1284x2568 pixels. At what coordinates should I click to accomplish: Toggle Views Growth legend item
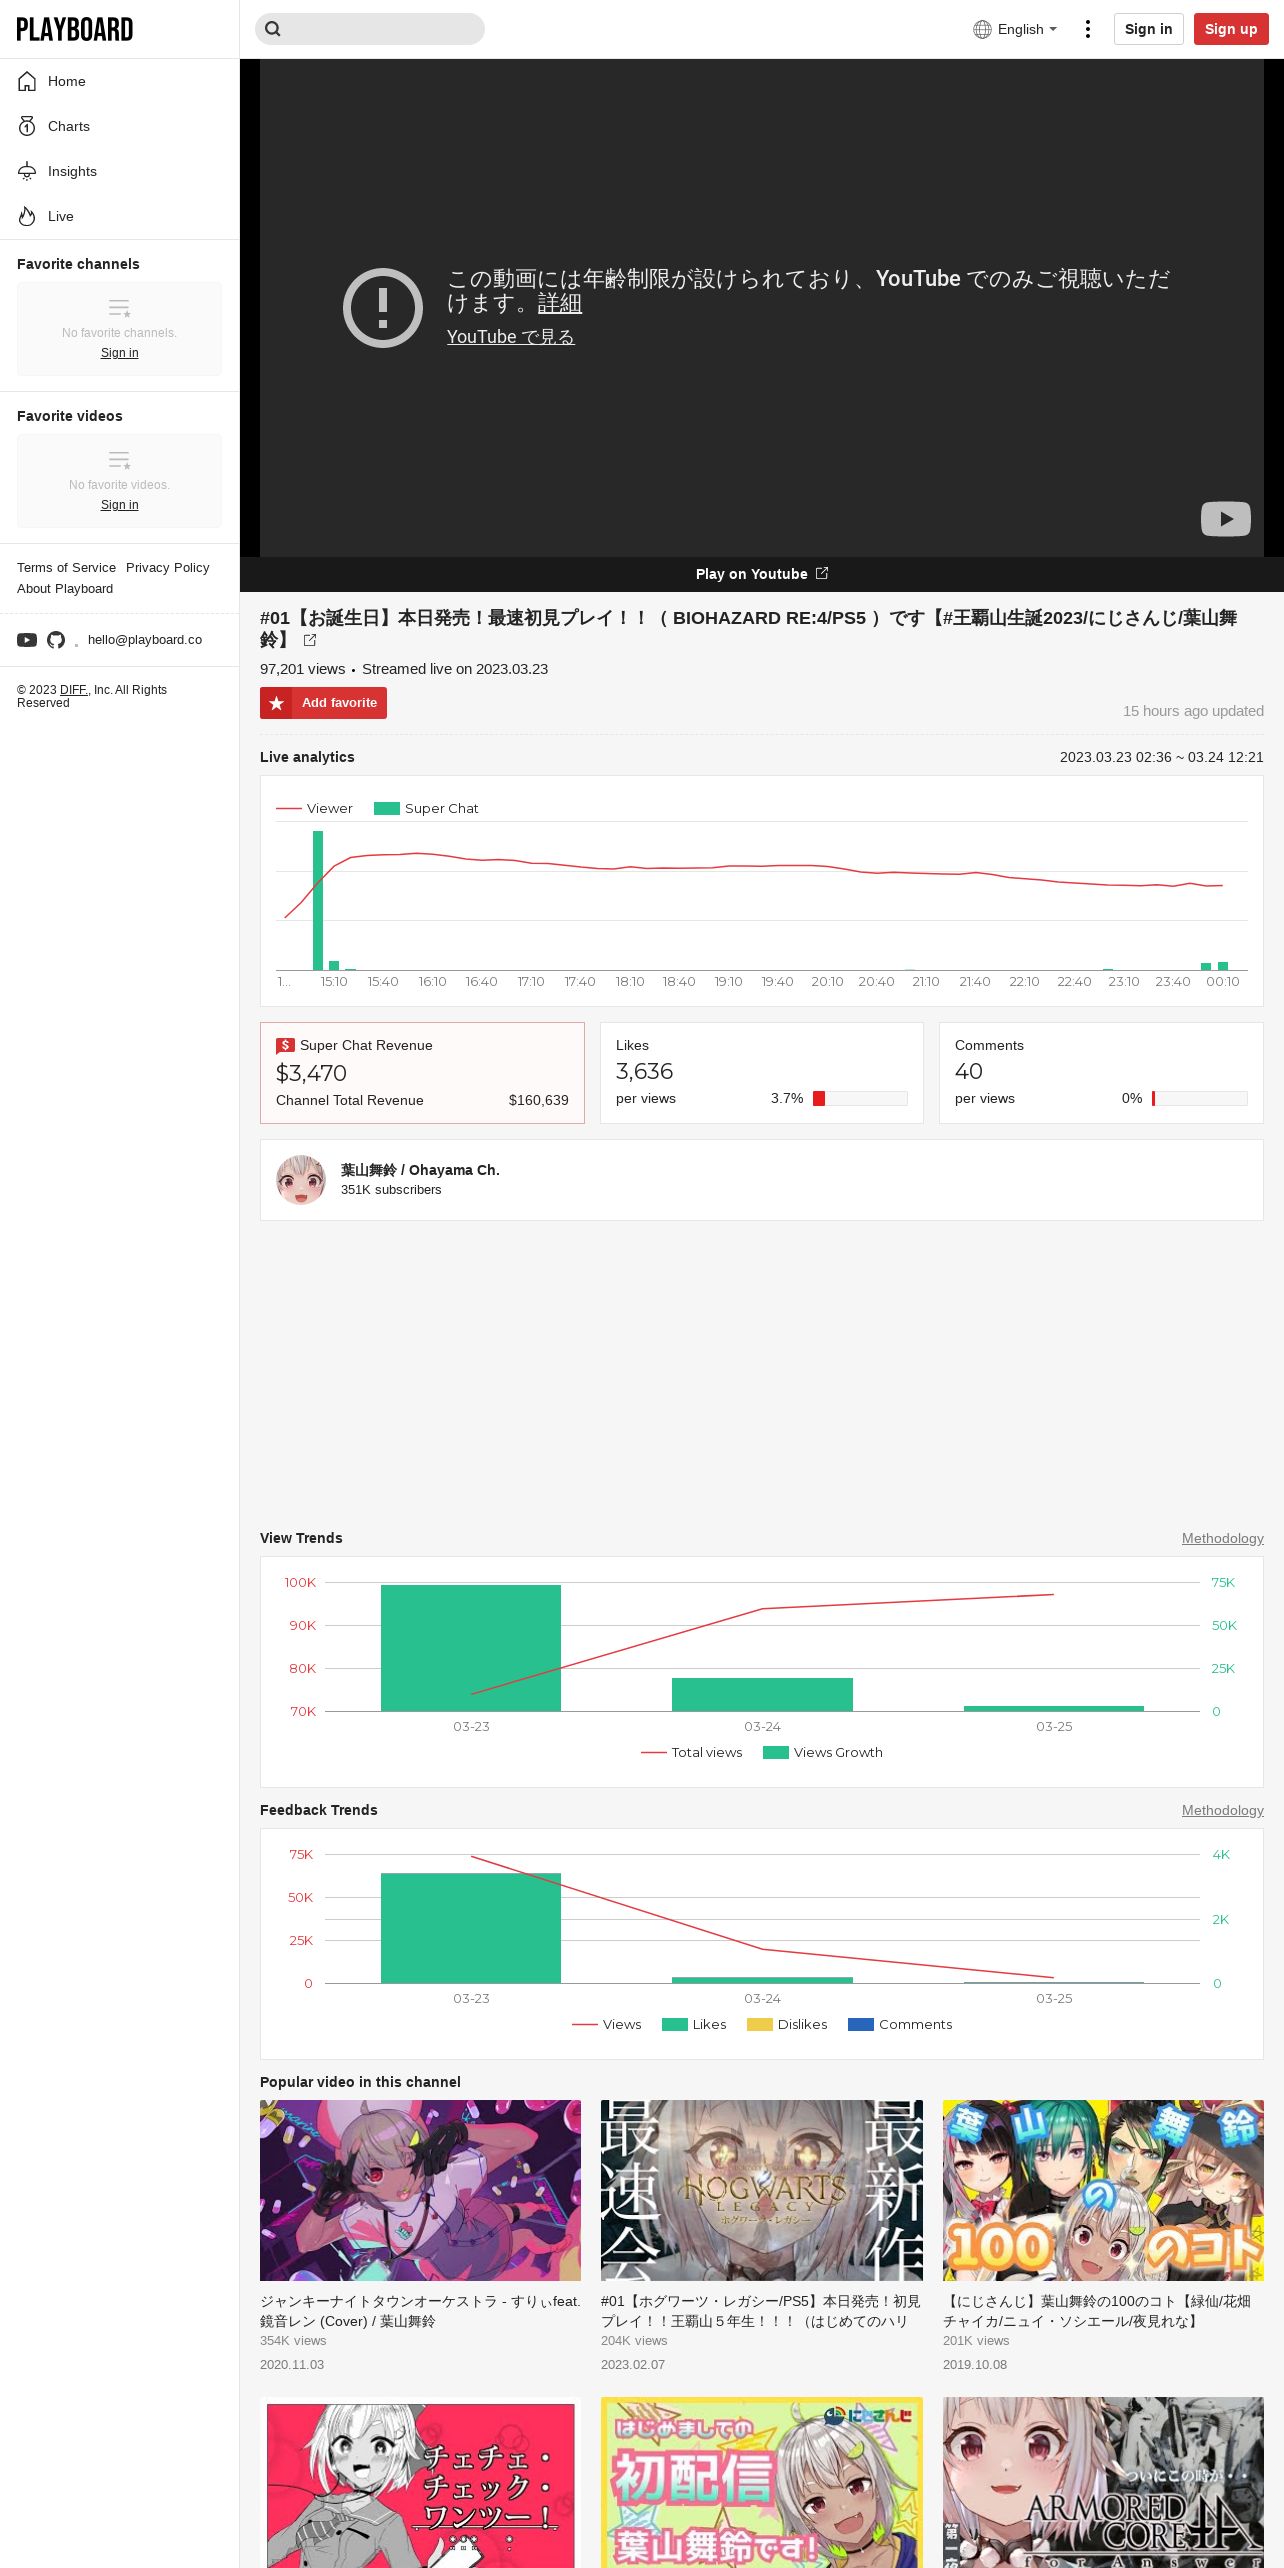point(823,1752)
